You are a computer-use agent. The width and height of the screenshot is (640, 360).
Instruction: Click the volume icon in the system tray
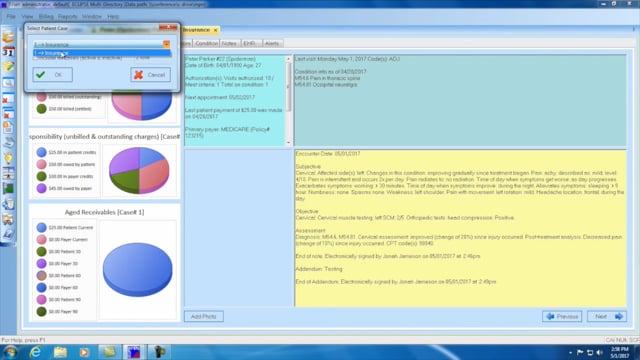pyautogui.click(x=600, y=352)
